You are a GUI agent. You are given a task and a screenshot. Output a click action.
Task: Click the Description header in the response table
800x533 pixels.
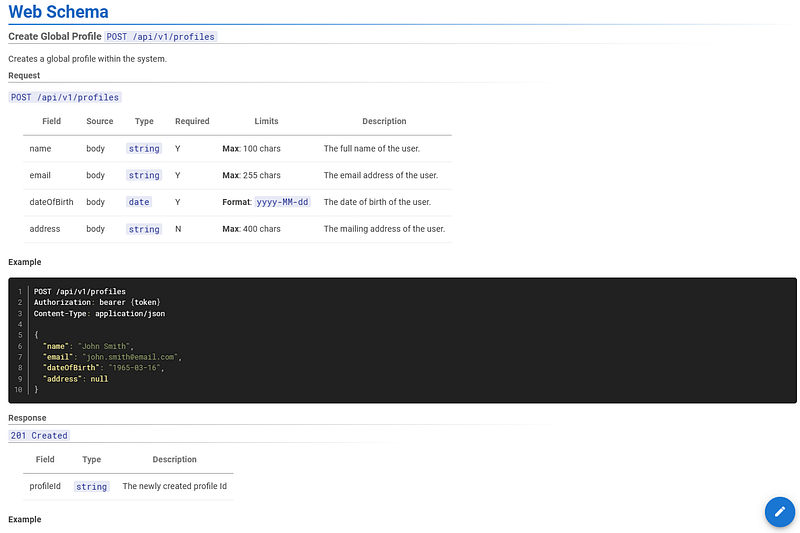click(x=174, y=460)
